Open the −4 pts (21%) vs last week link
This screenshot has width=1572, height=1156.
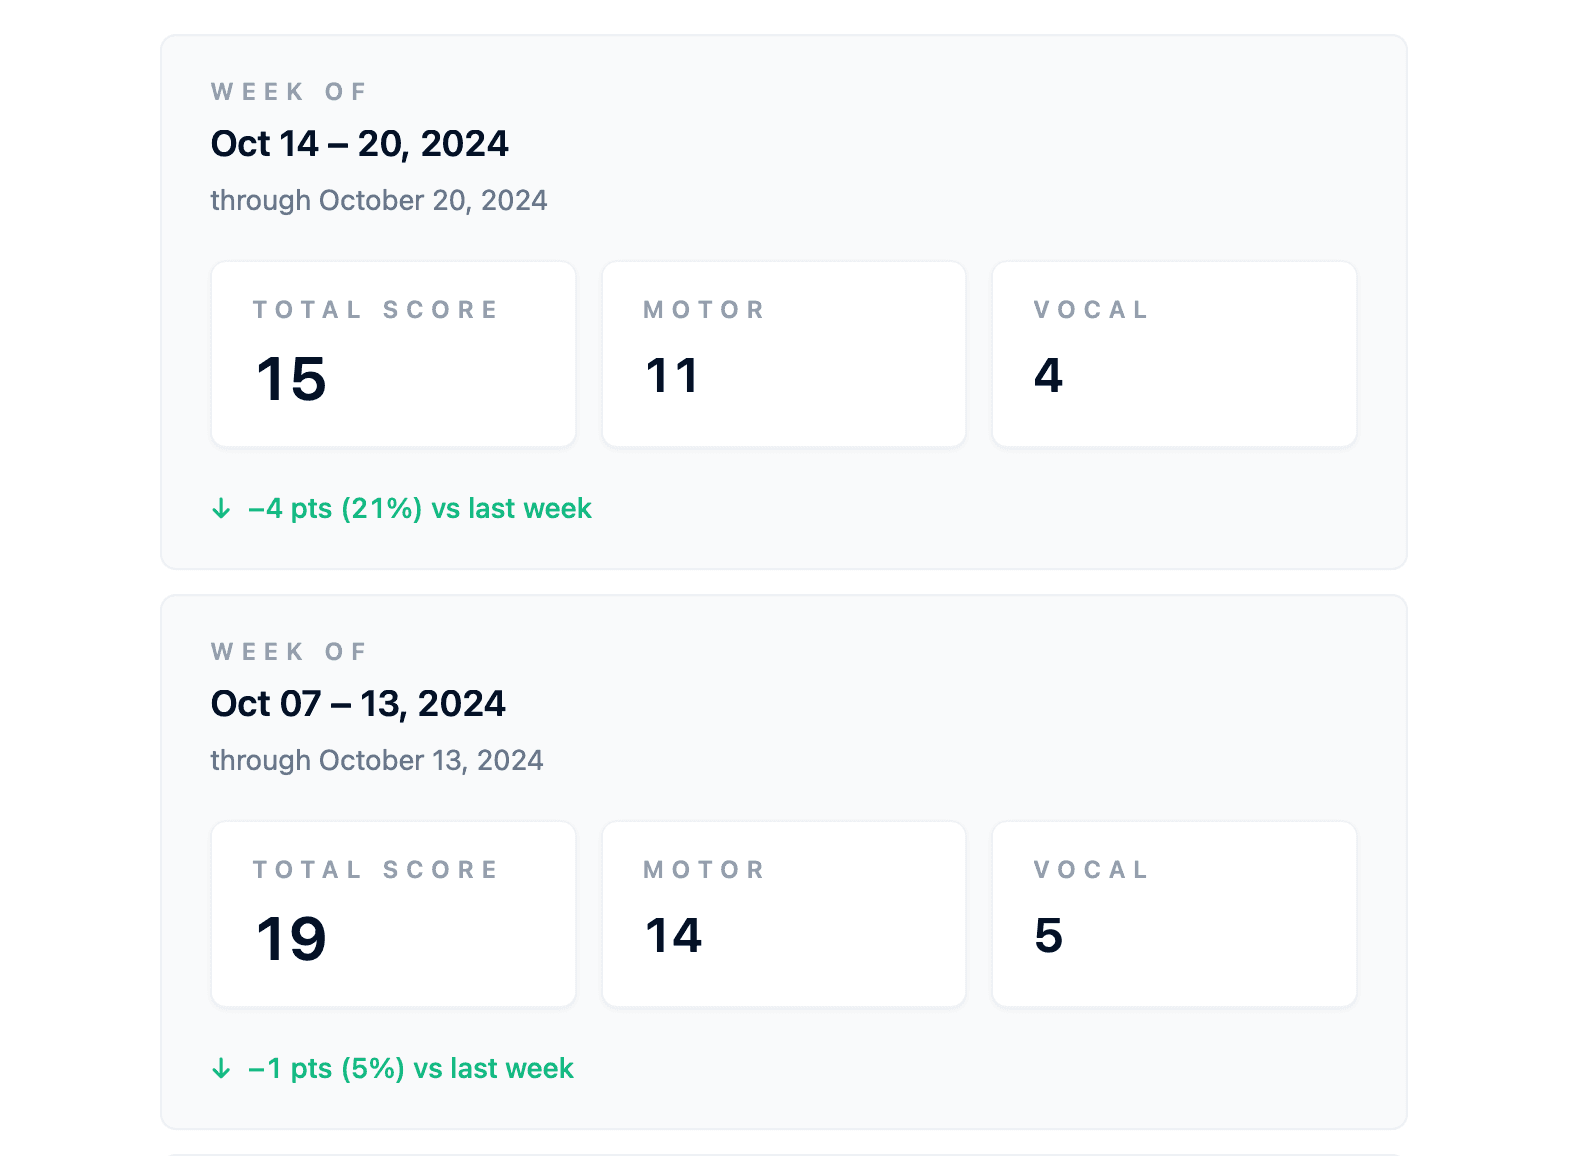pos(420,508)
